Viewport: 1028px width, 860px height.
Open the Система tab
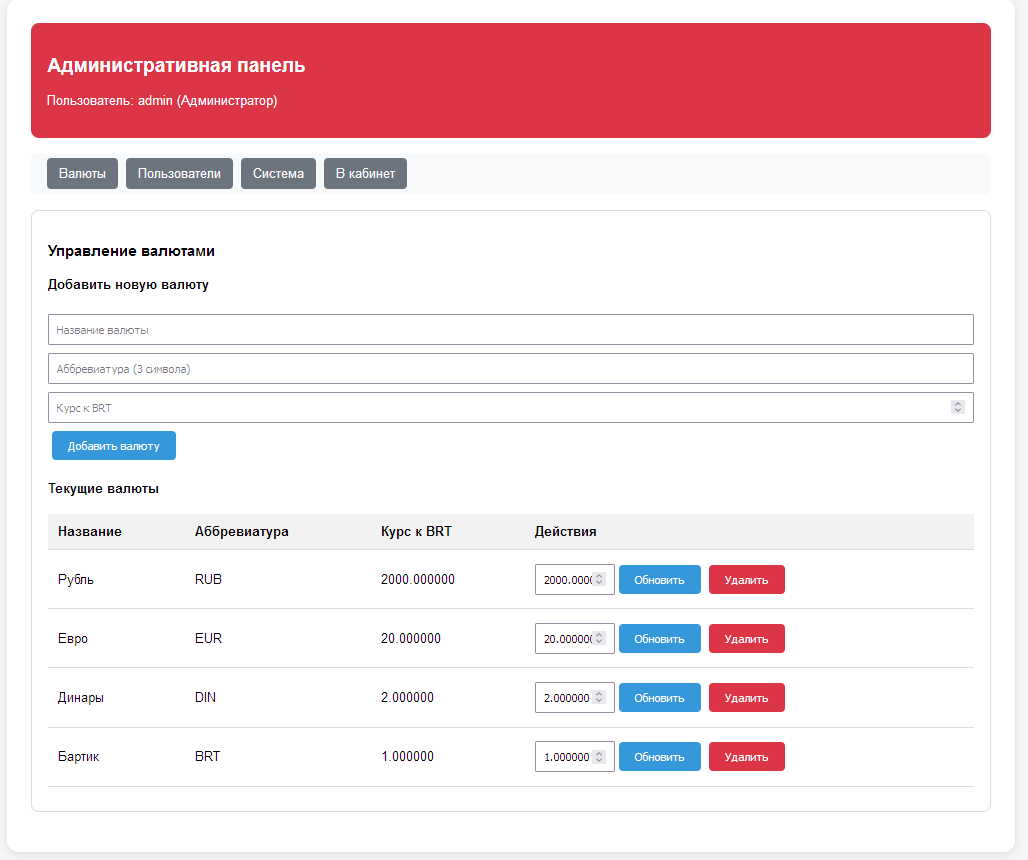(278, 174)
